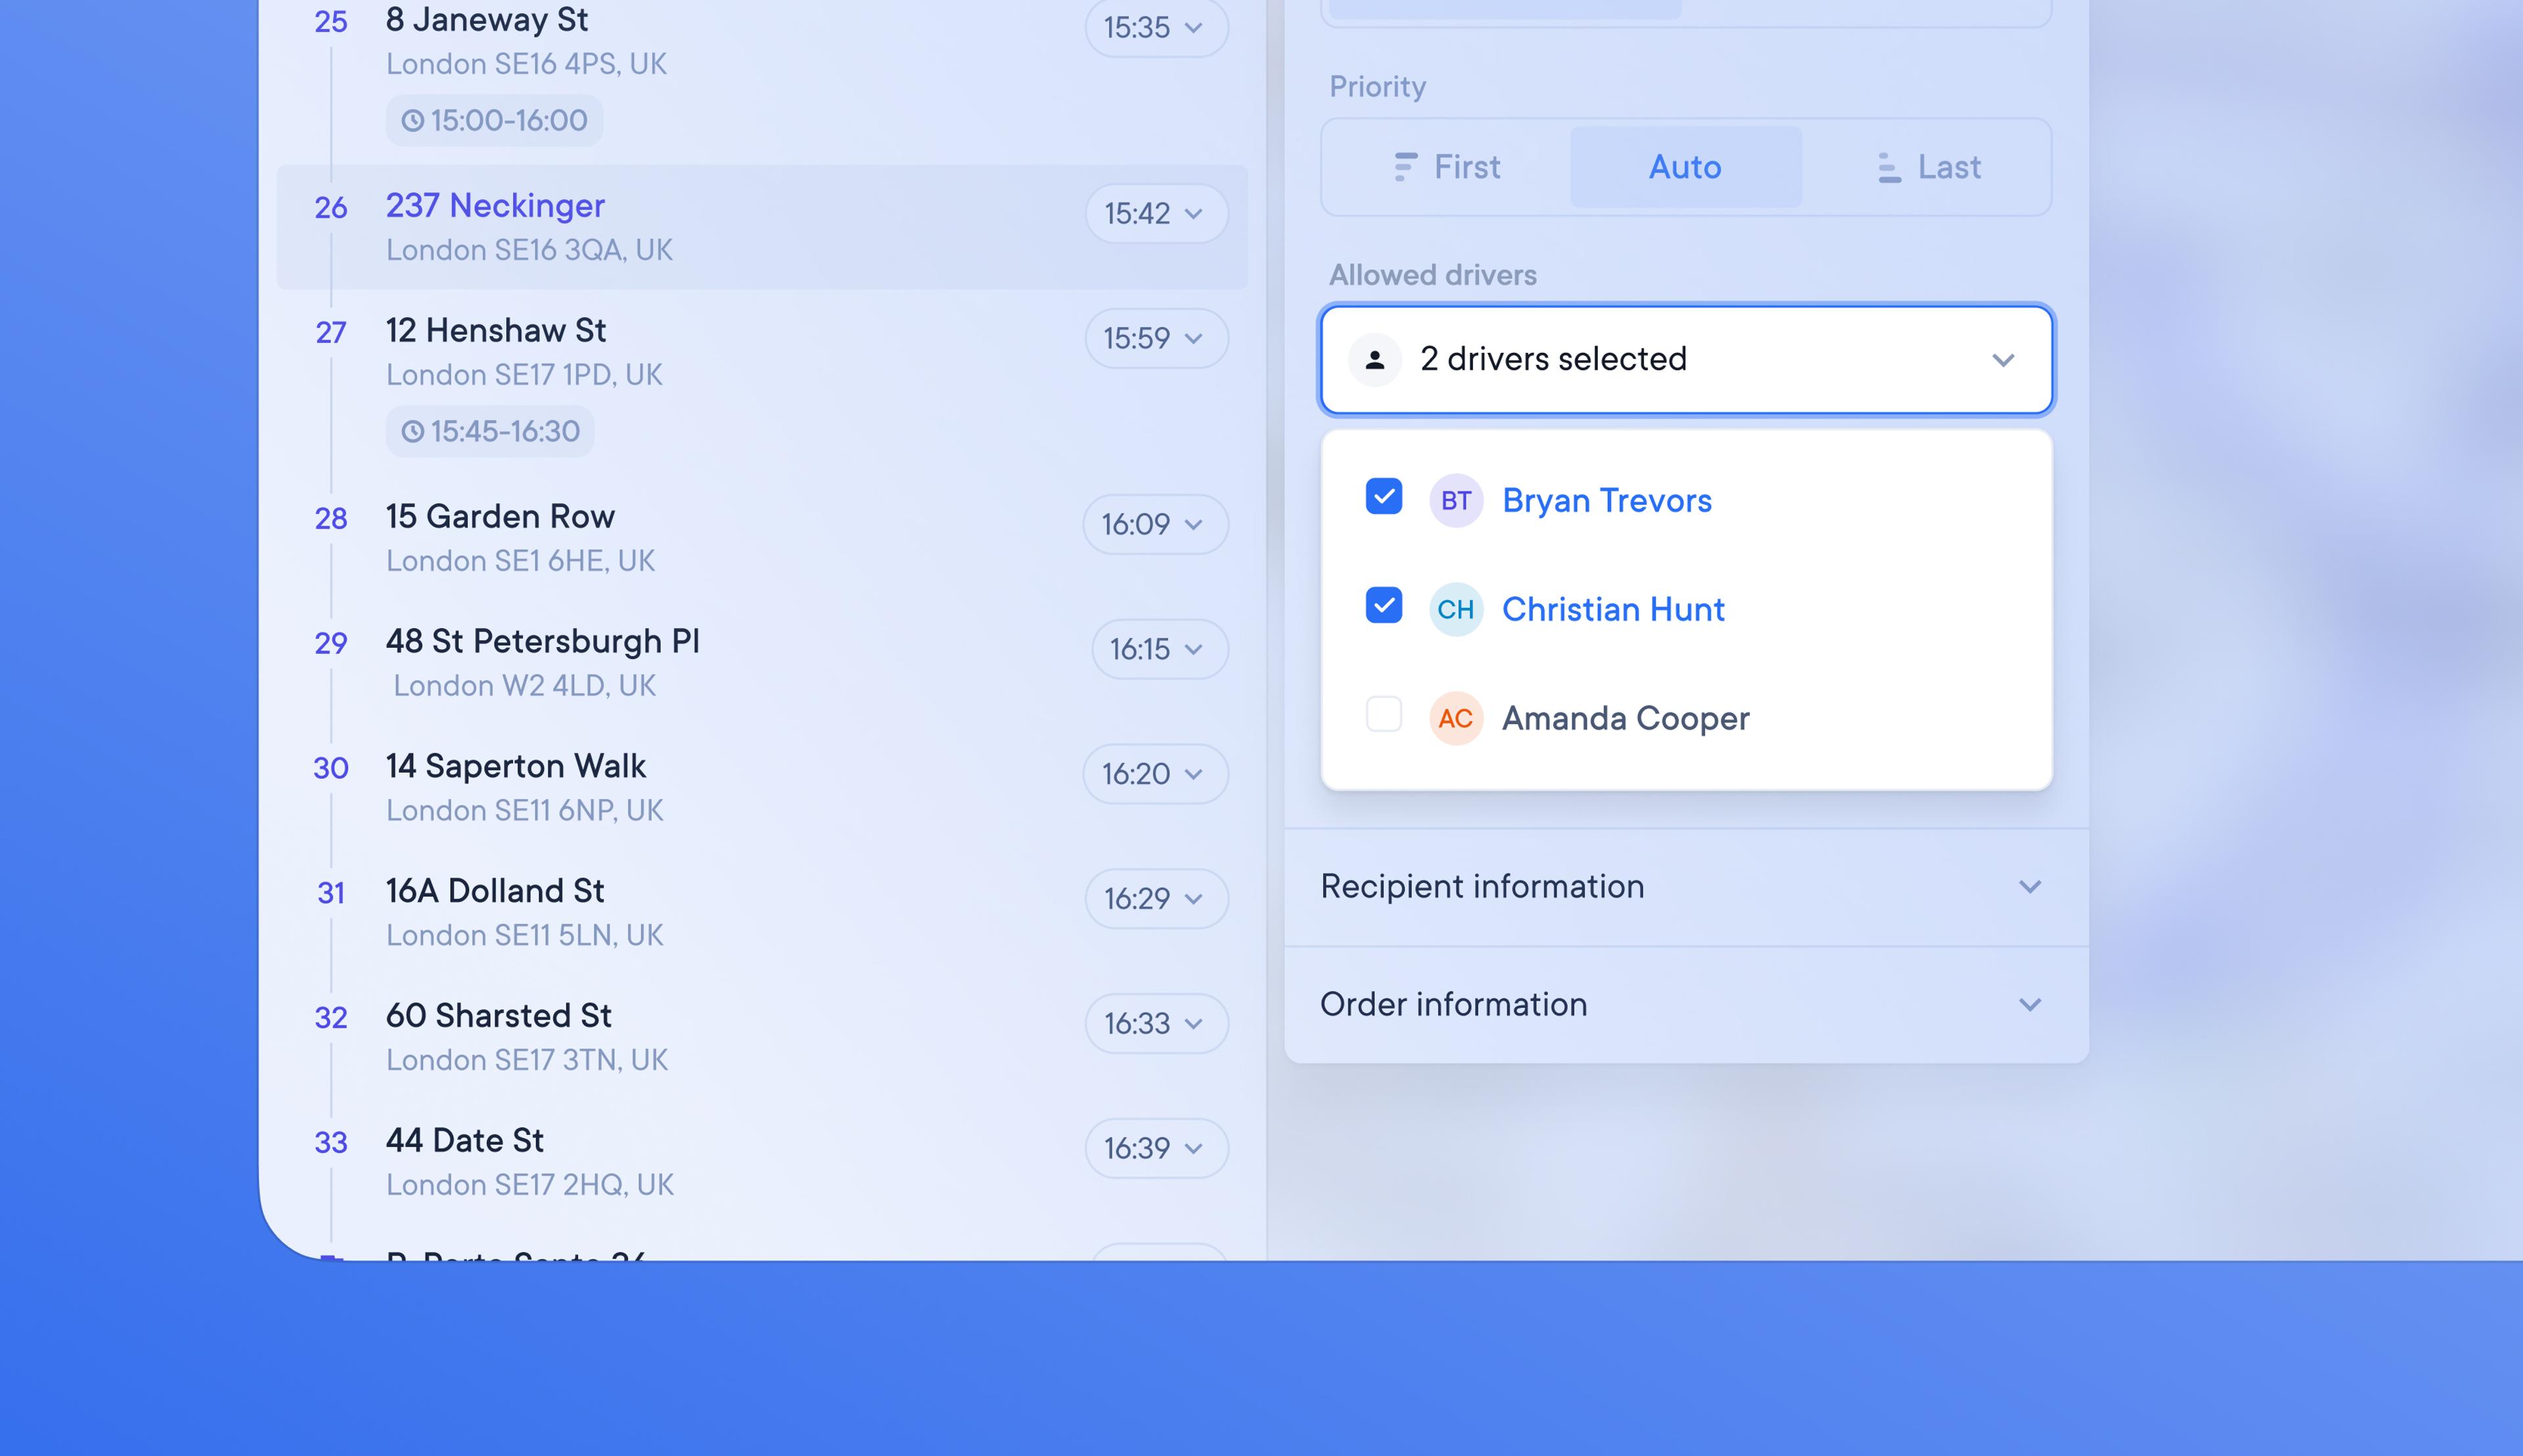Select the Auto priority tab
The image size is (2523, 1456).
coord(1685,167)
